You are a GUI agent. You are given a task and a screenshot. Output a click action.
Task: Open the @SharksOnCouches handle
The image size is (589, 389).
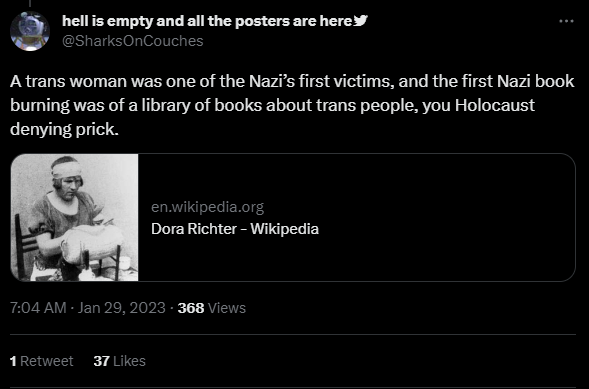[133, 41]
